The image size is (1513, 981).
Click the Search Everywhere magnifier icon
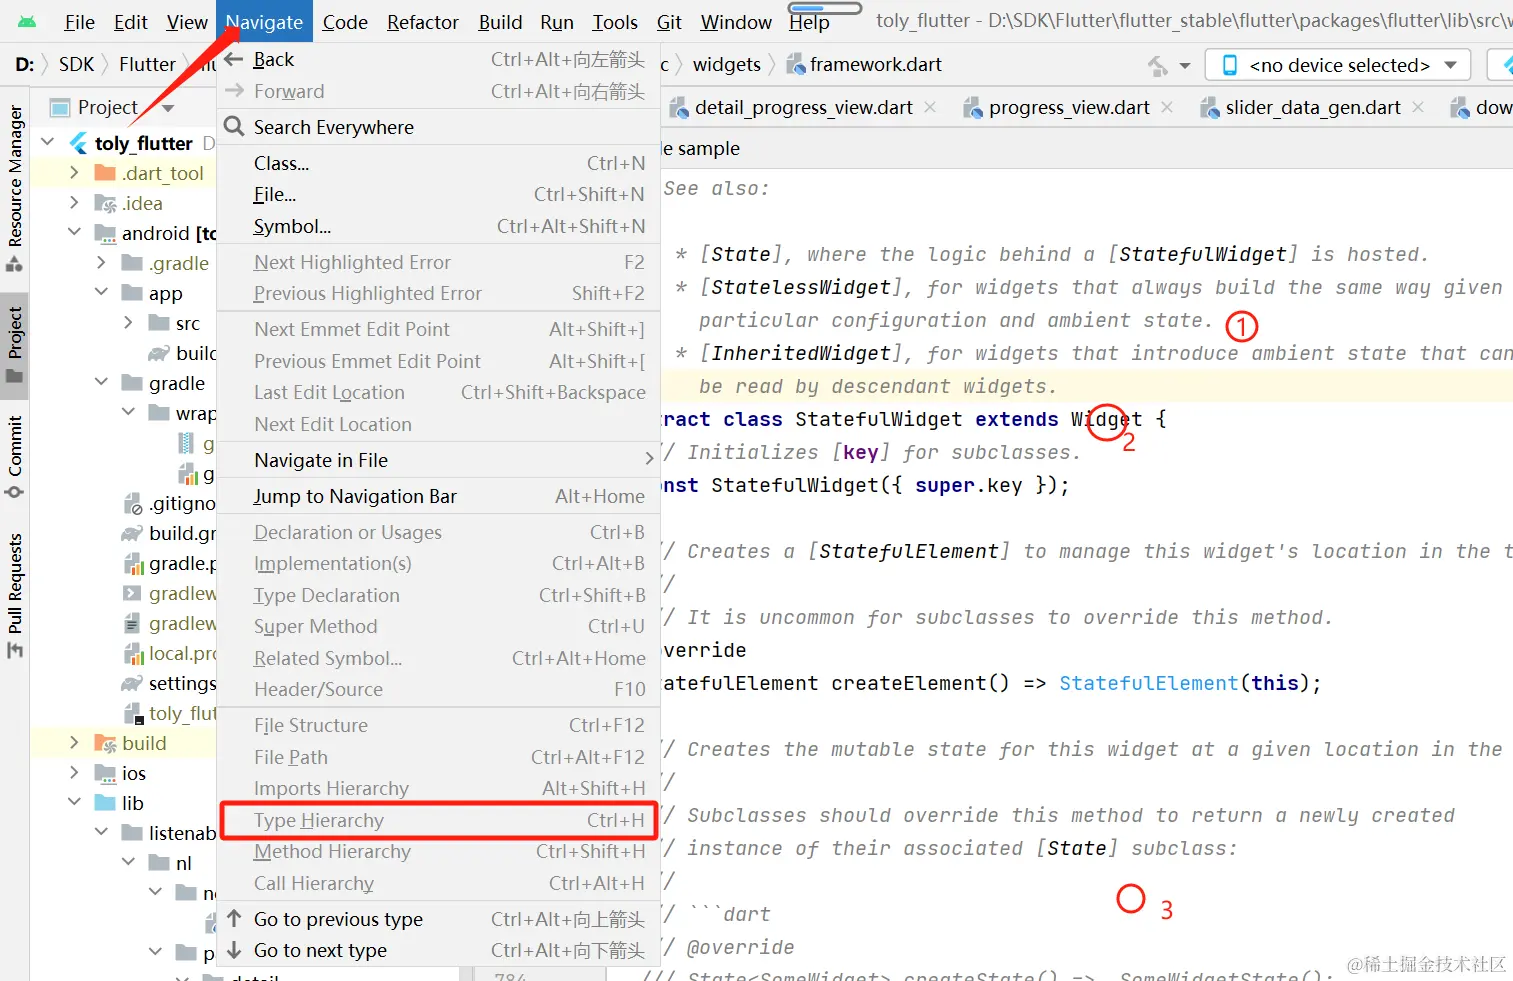[234, 127]
